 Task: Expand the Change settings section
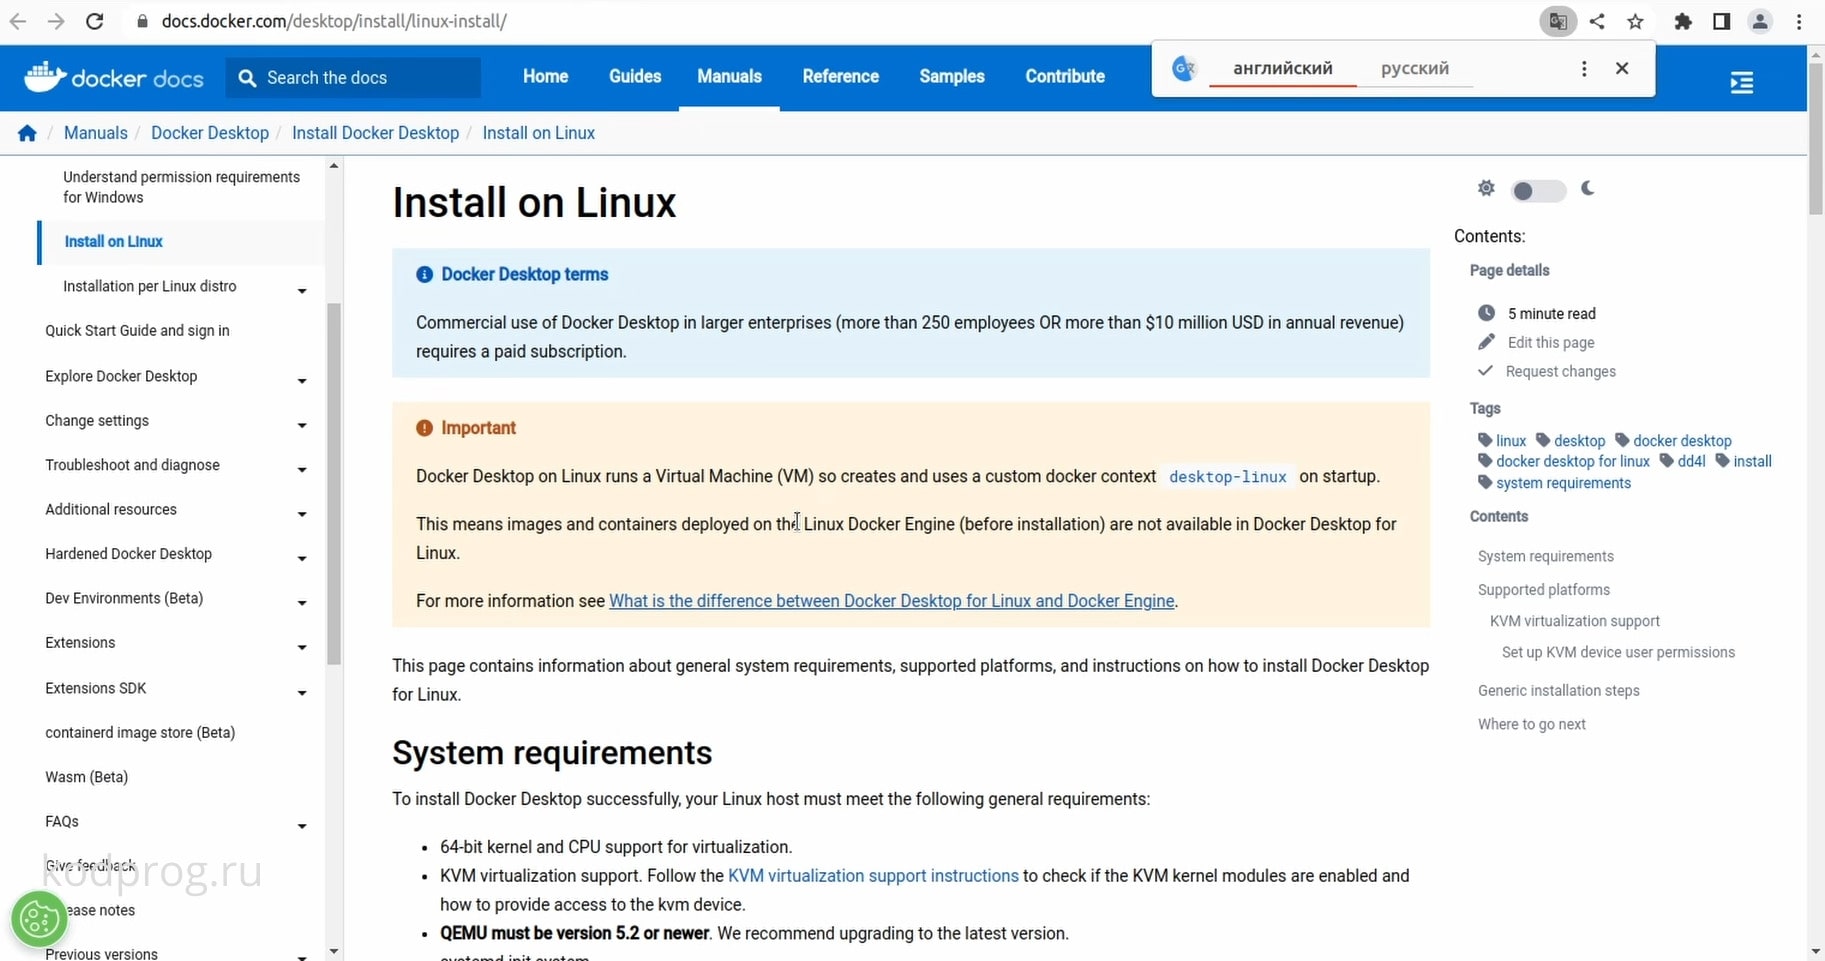(301, 425)
